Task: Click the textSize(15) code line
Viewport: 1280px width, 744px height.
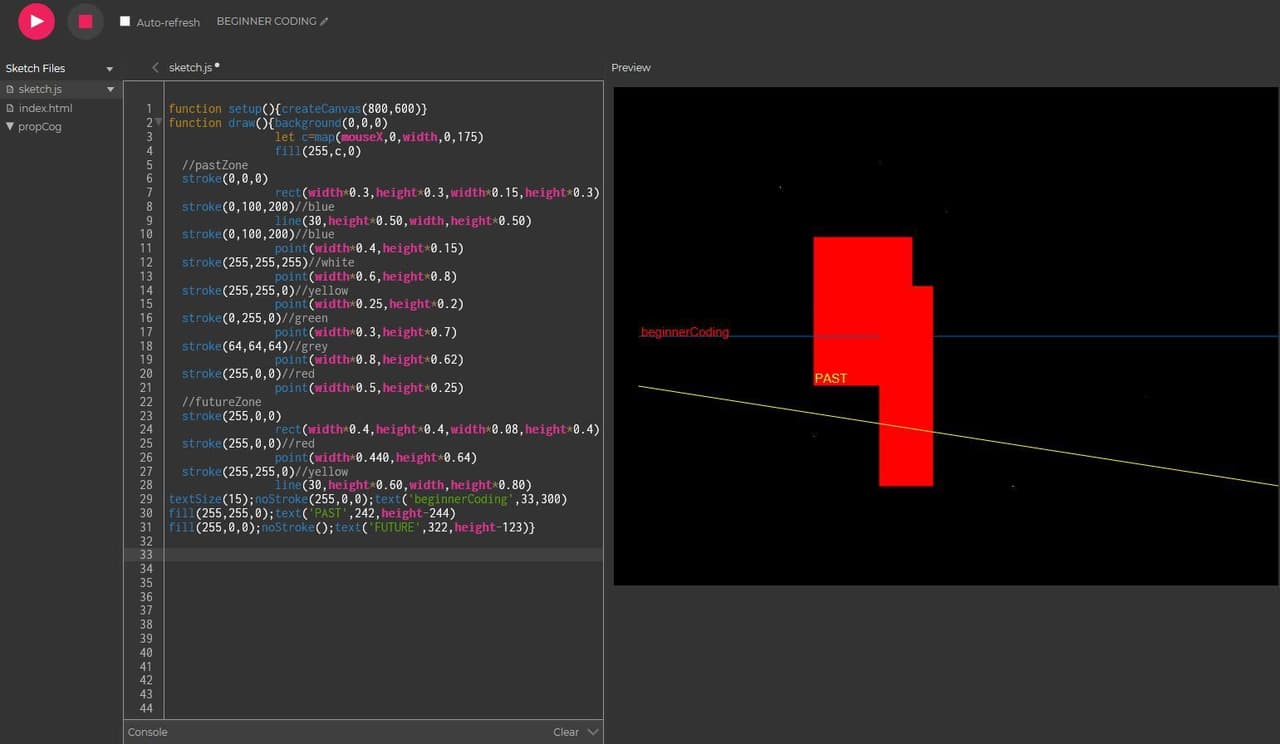Action: tap(368, 499)
